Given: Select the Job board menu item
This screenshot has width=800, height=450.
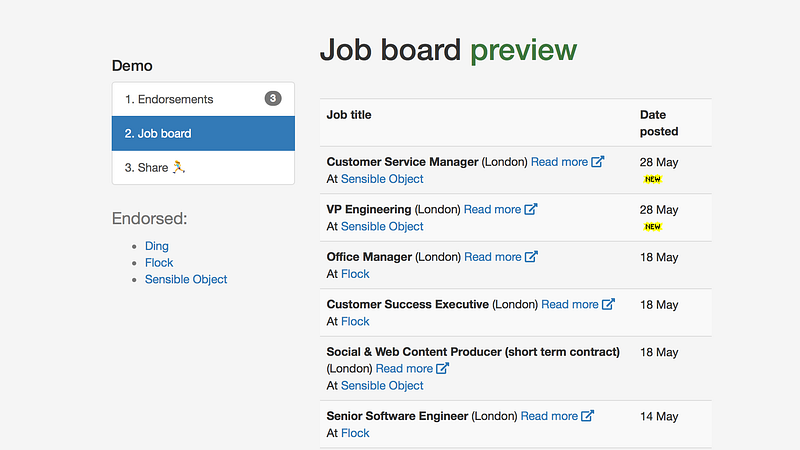Looking at the screenshot, I should pyautogui.click(x=203, y=133).
